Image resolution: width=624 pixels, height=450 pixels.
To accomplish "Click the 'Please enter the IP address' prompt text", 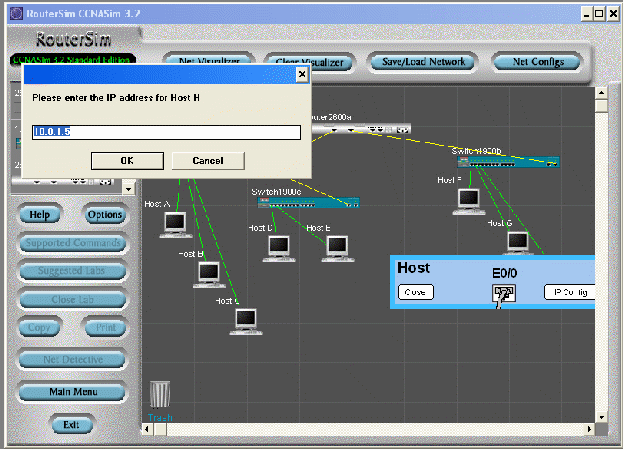I will (x=116, y=98).
